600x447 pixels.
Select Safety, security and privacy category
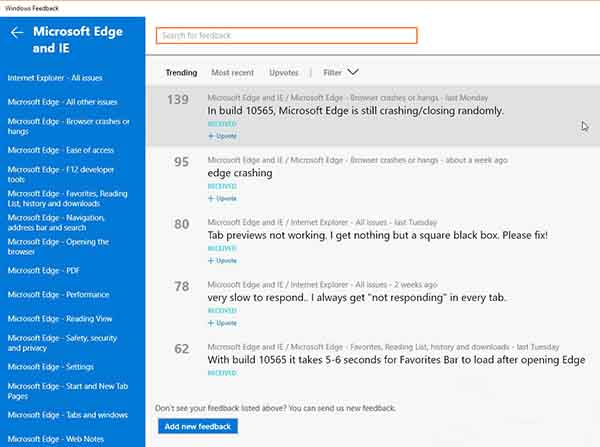(x=62, y=343)
